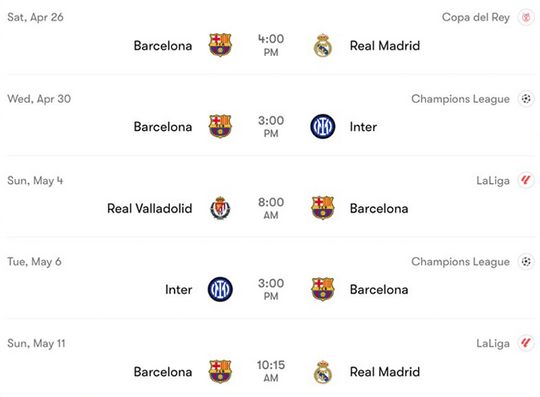
Task: Click LaLiga logo on May 4 match
Action: pyautogui.click(x=526, y=180)
